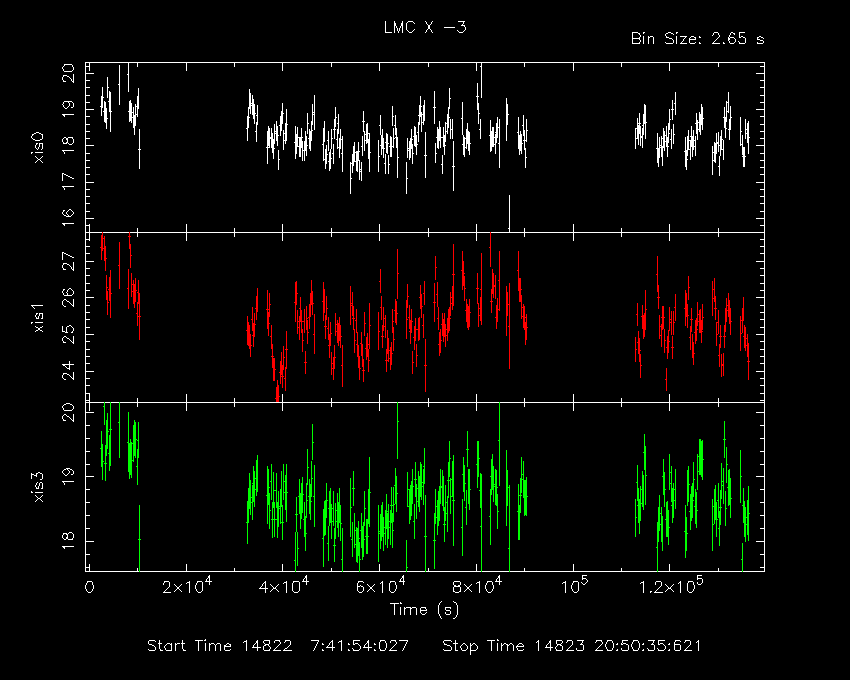Click the x-axis tick label '4×10⁴'
This screenshot has width=850, height=680.
(284, 586)
